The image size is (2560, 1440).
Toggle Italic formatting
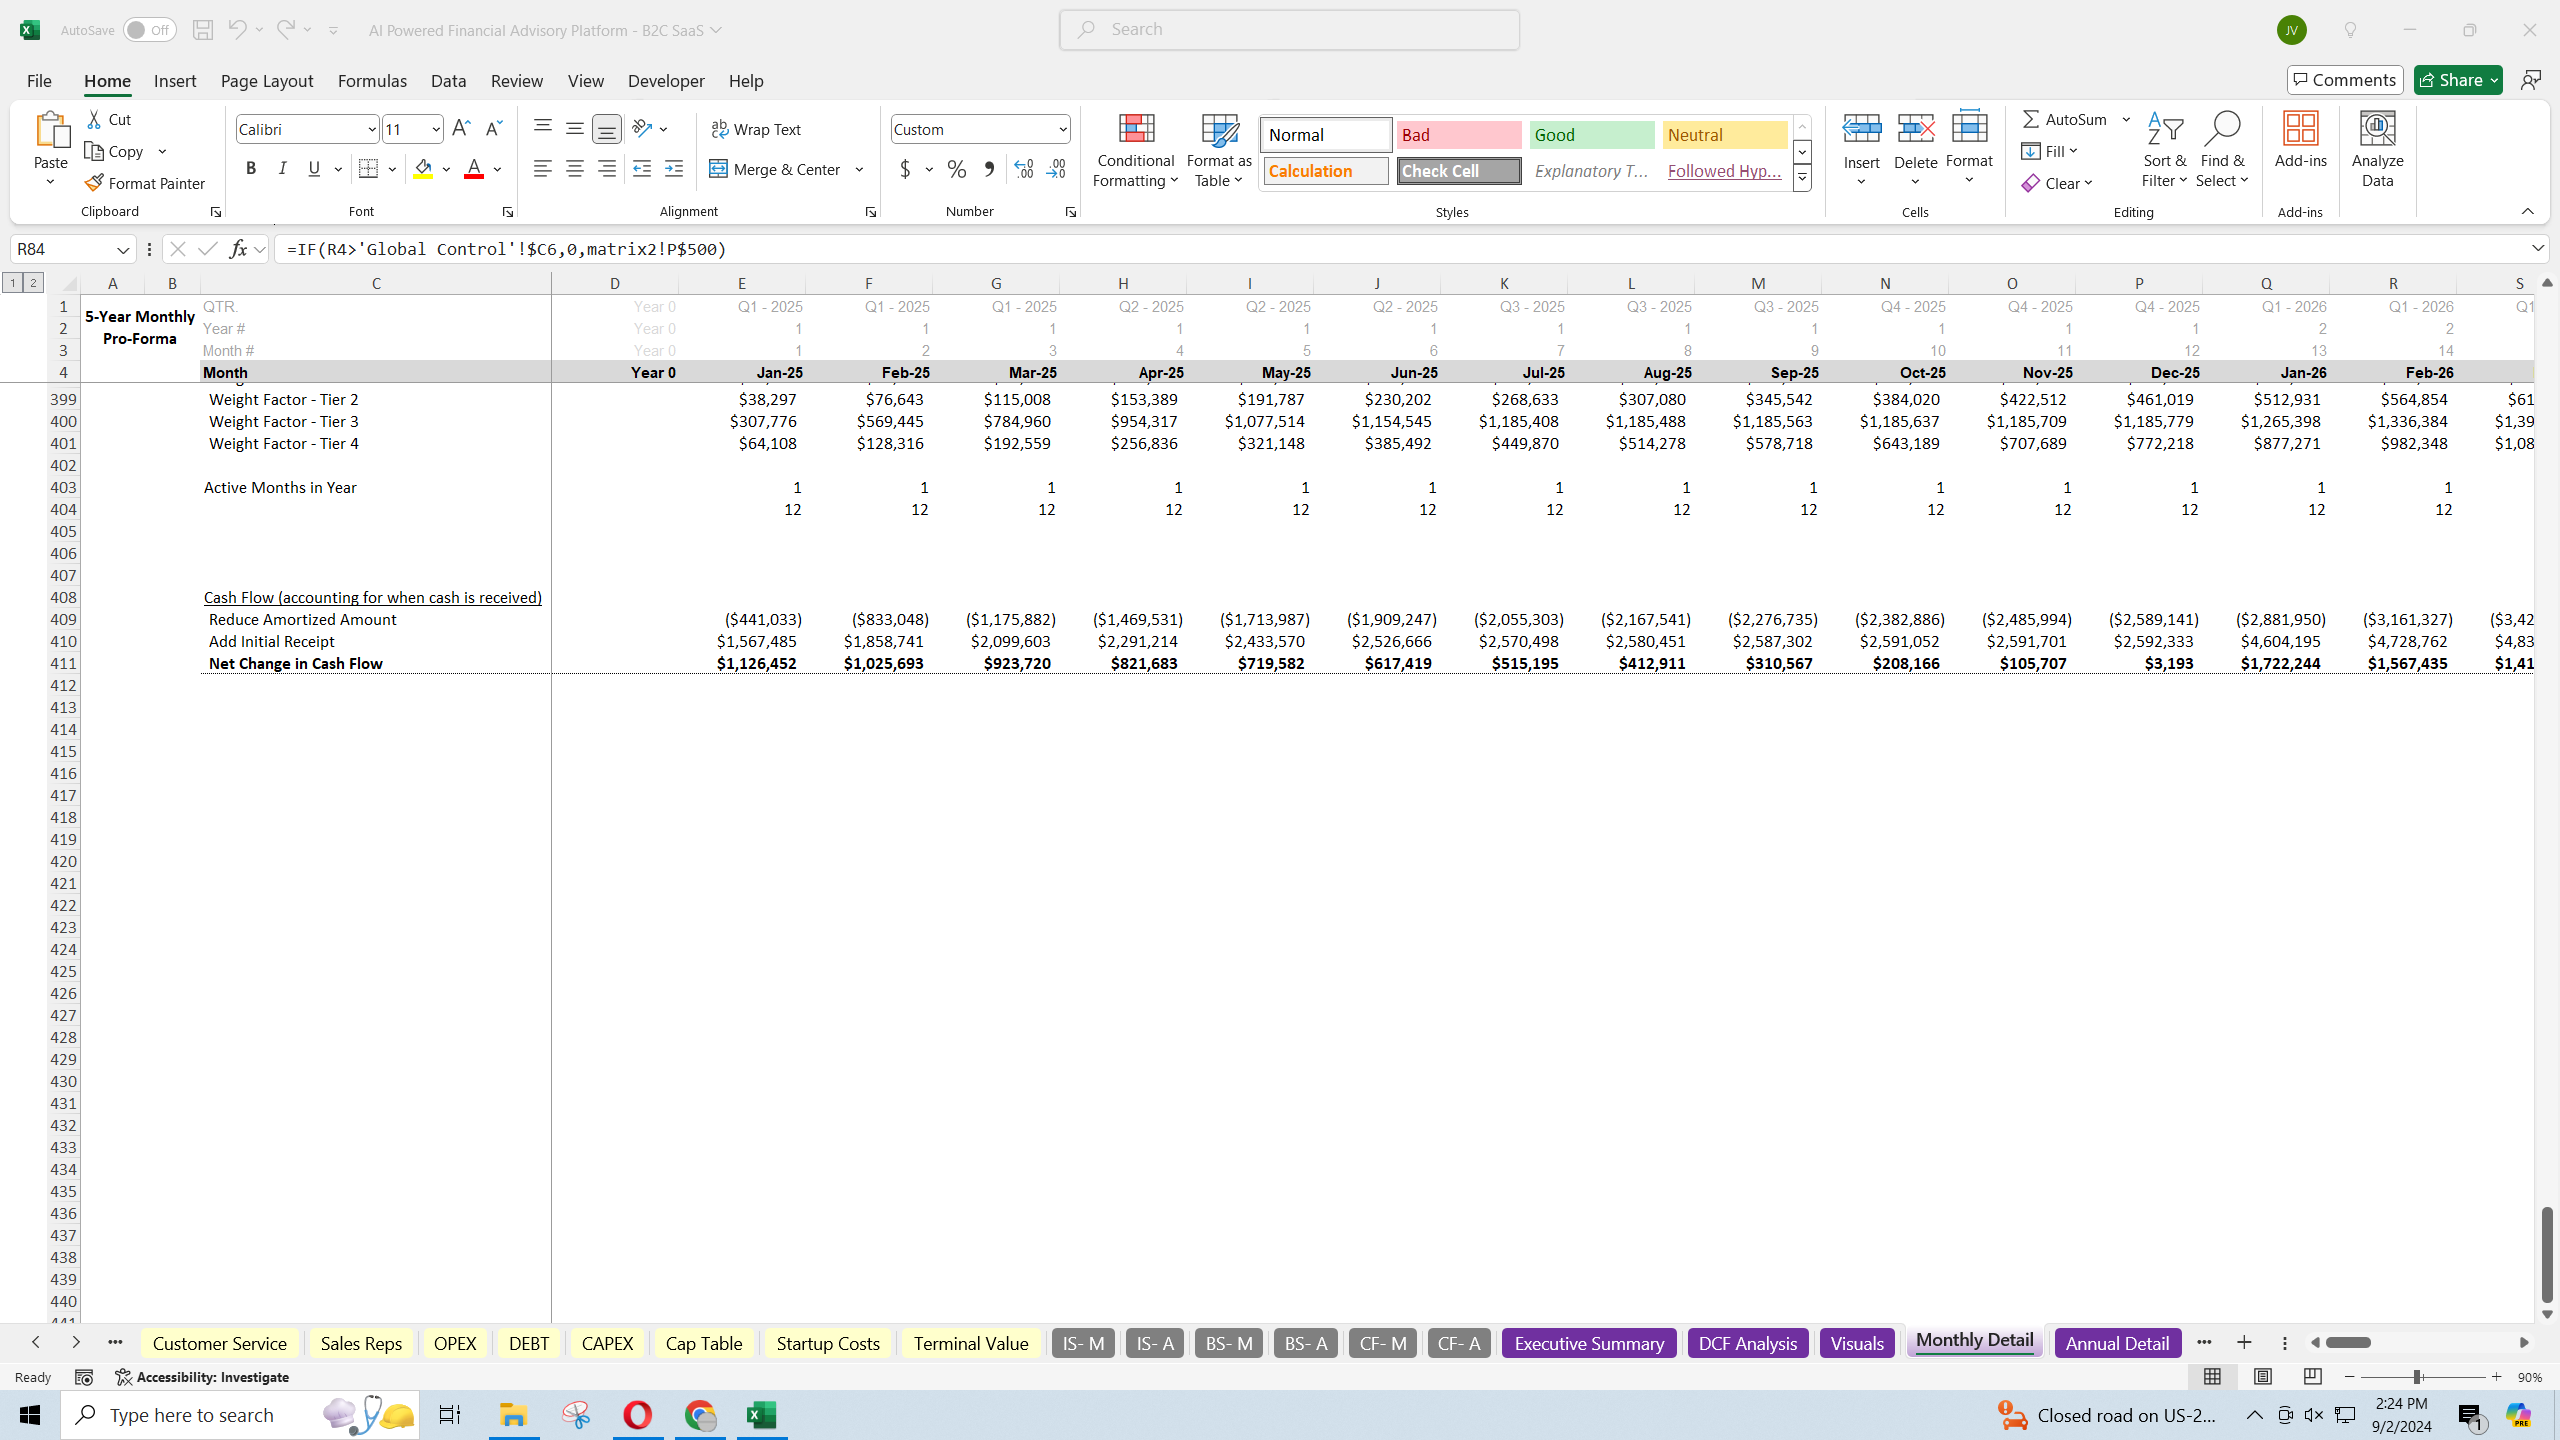(x=283, y=169)
